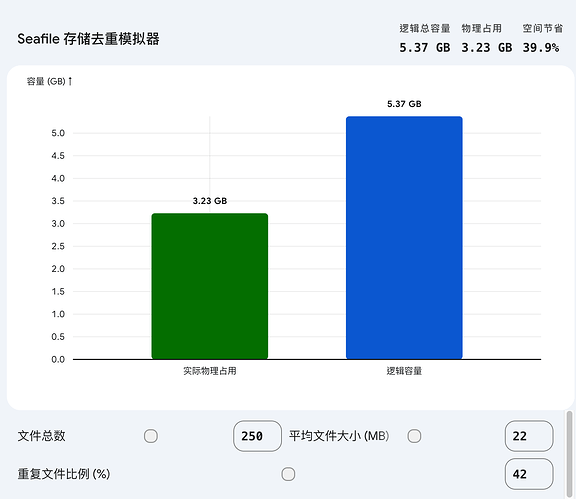Click the 空间节省 stat label
The image size is (576, 499).
pos(543,28)
